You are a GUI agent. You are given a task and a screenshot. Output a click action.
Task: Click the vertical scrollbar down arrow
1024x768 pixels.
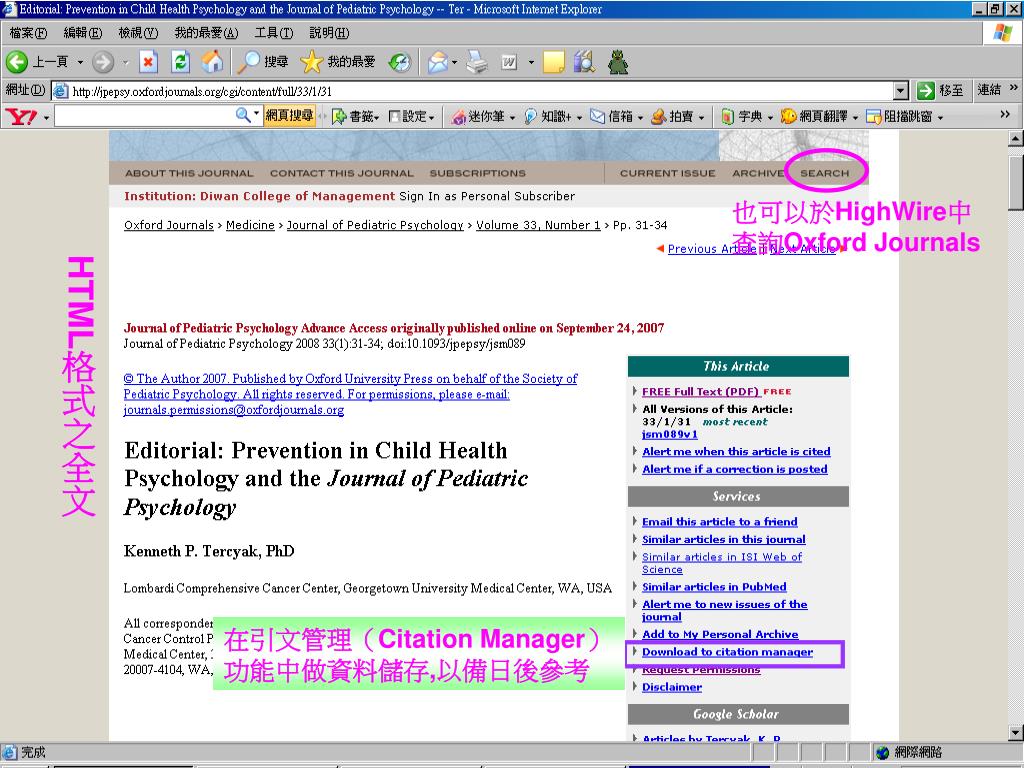click(x=1016, y=733)
